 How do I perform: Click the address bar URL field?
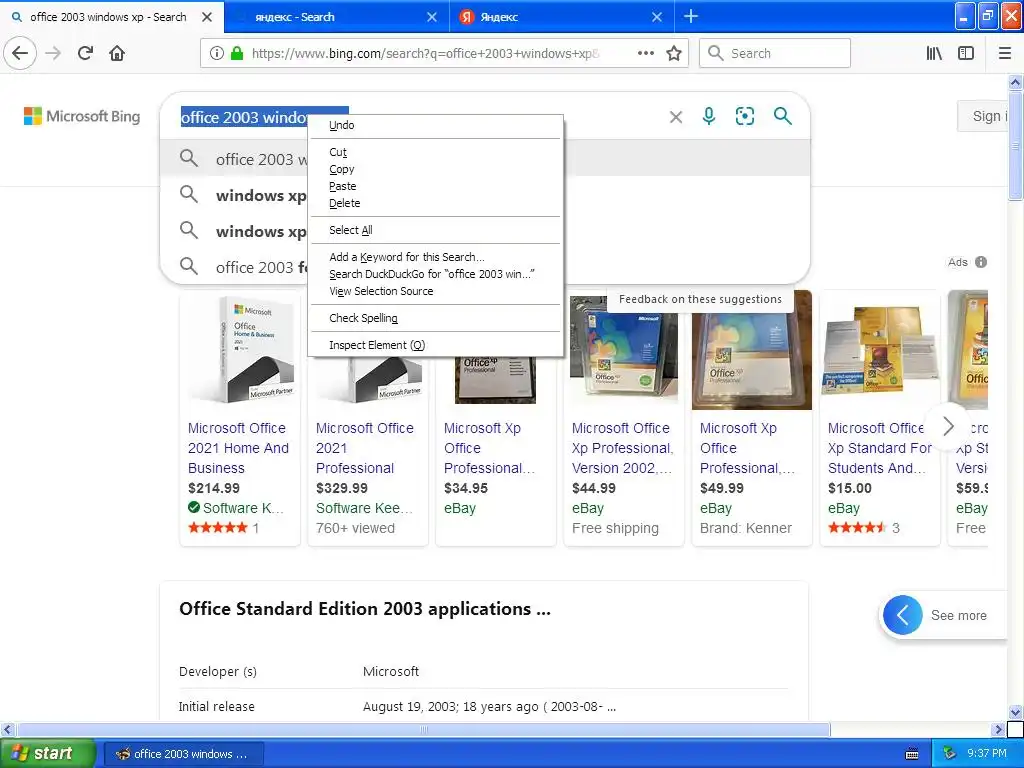(426, 54)
